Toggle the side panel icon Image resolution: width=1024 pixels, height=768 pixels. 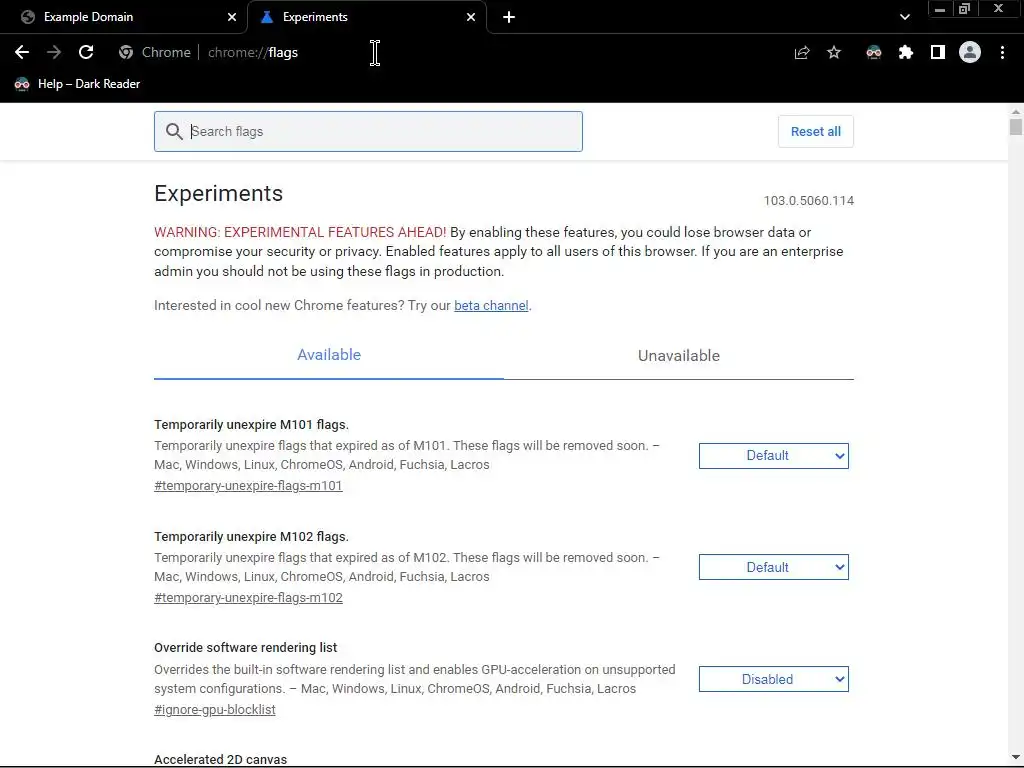[938, 53]
